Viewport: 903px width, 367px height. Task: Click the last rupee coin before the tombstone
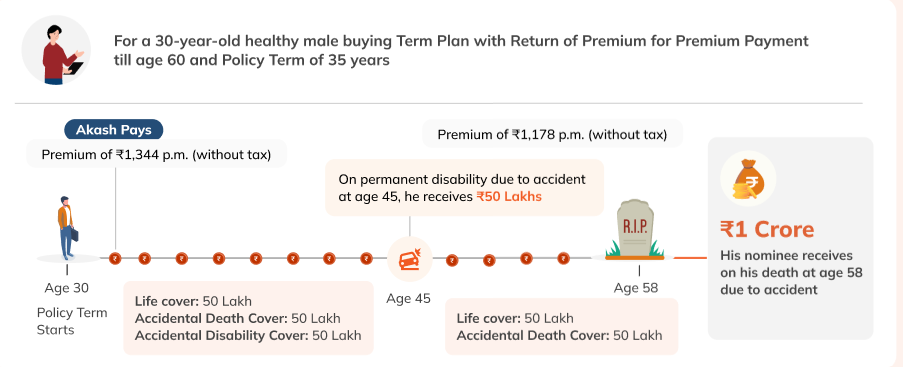563,259
